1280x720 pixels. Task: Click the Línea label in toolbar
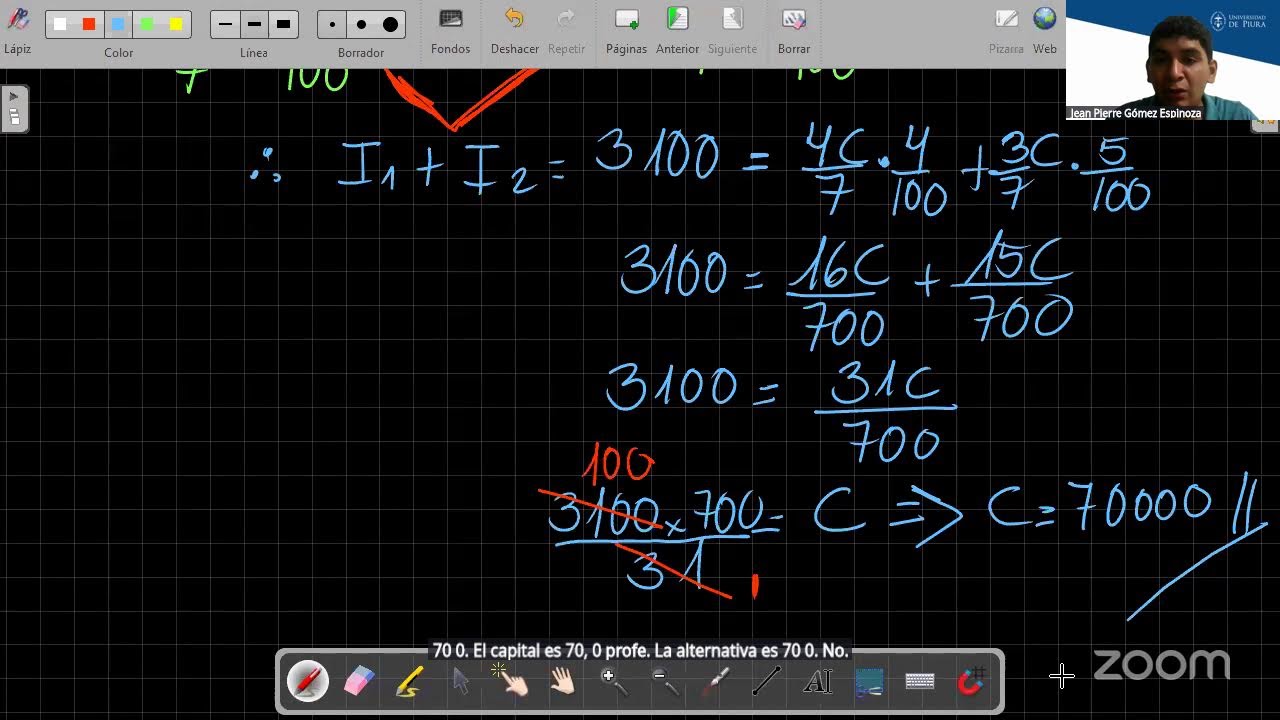click(x=254, y=52)
